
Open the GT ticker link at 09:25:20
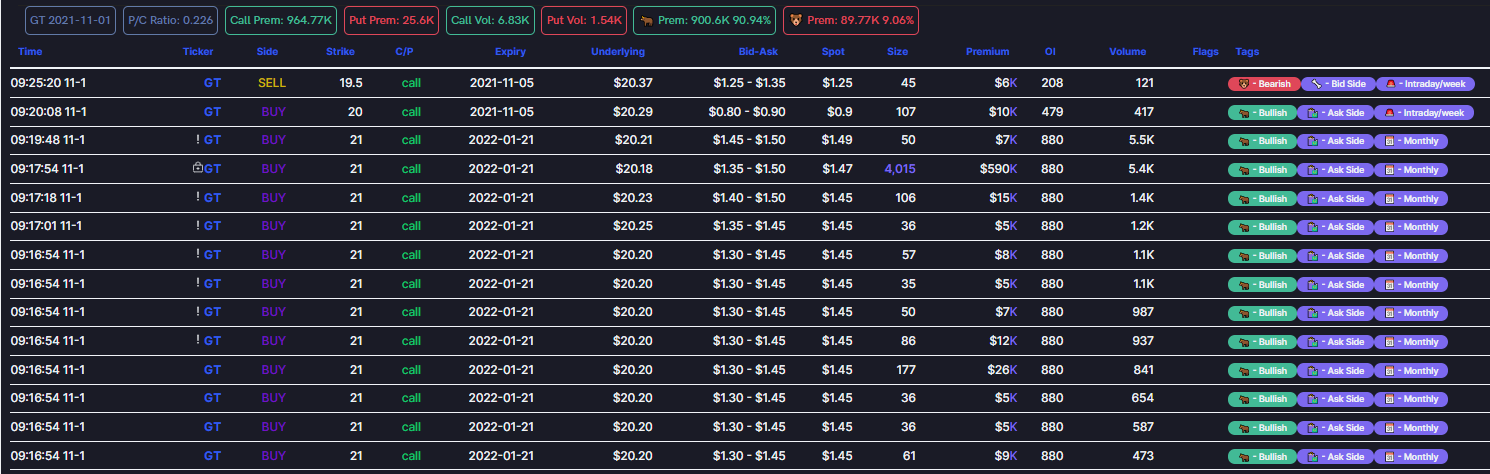pyautogui.click(x=212, y=84)
